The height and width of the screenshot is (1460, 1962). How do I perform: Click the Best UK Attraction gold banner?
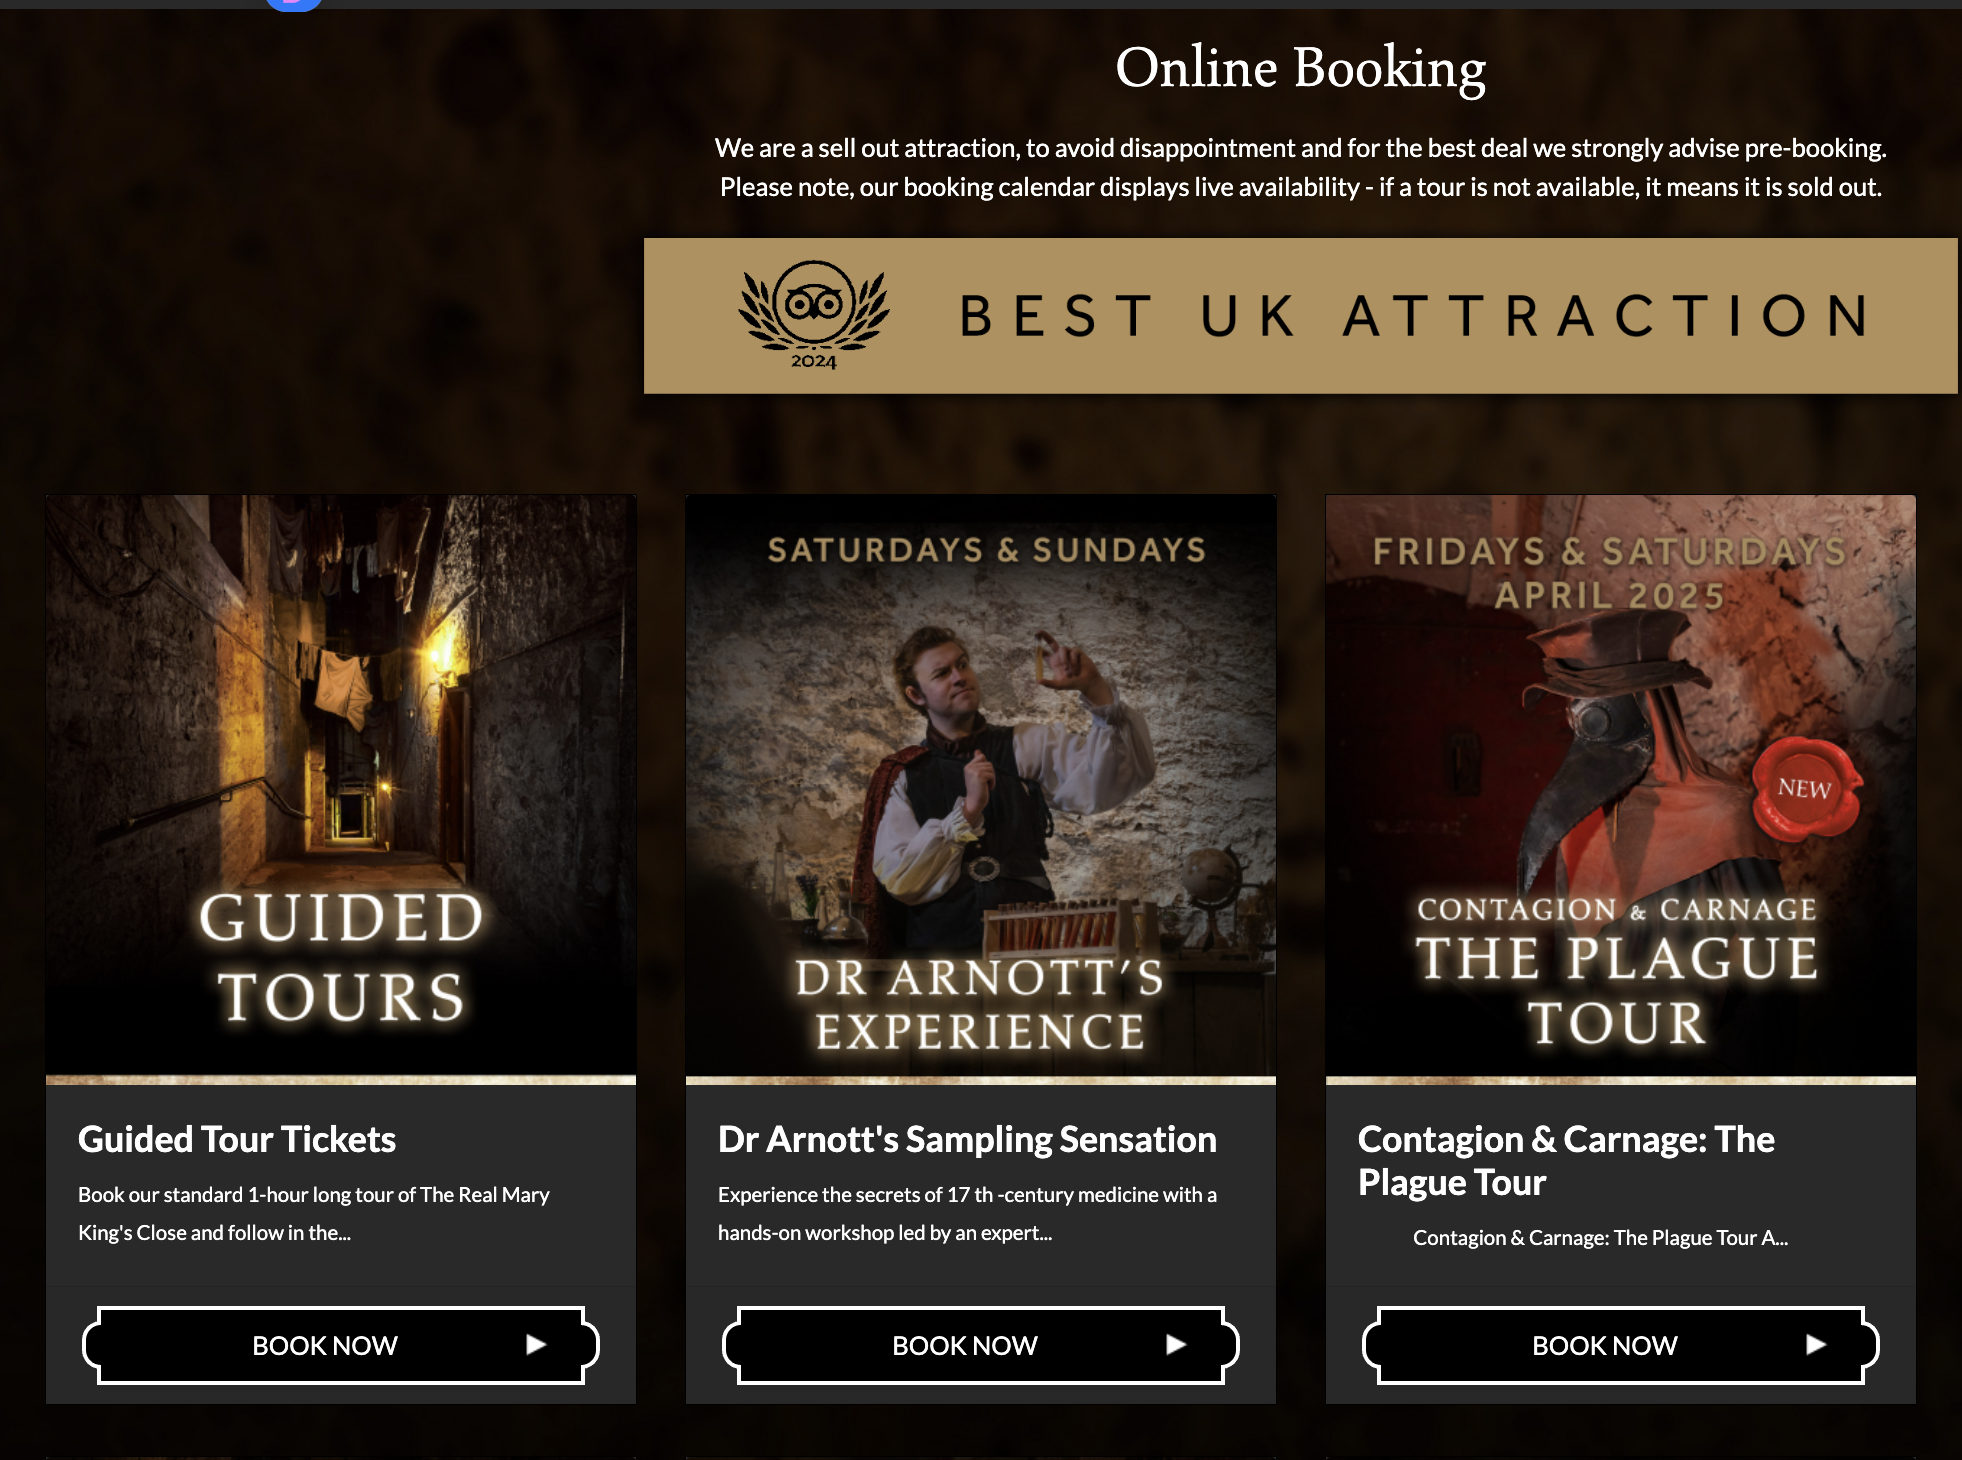[x=1300, y=316]
